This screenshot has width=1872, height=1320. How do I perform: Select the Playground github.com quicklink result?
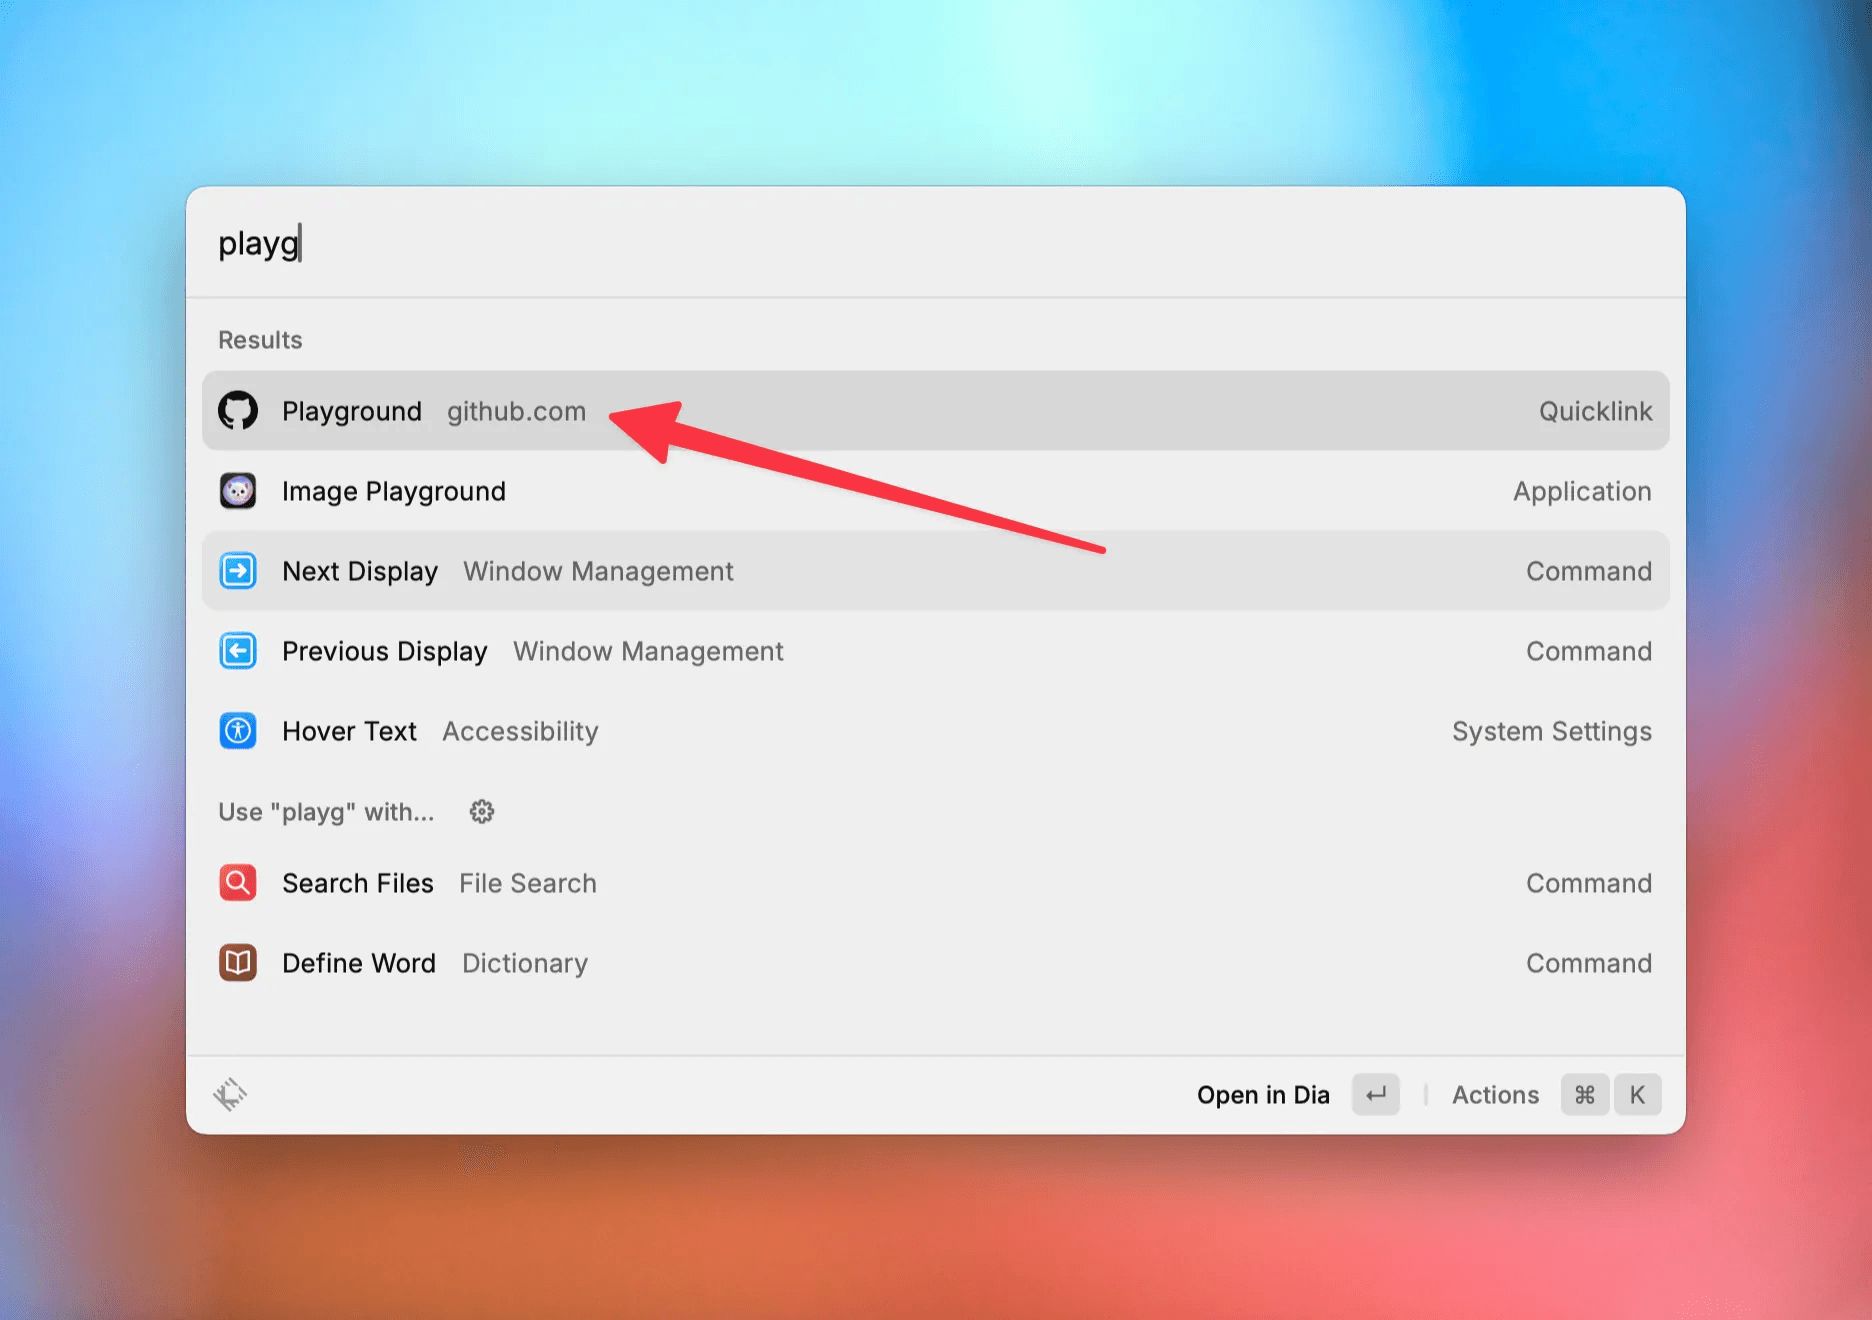coord(936,411)
